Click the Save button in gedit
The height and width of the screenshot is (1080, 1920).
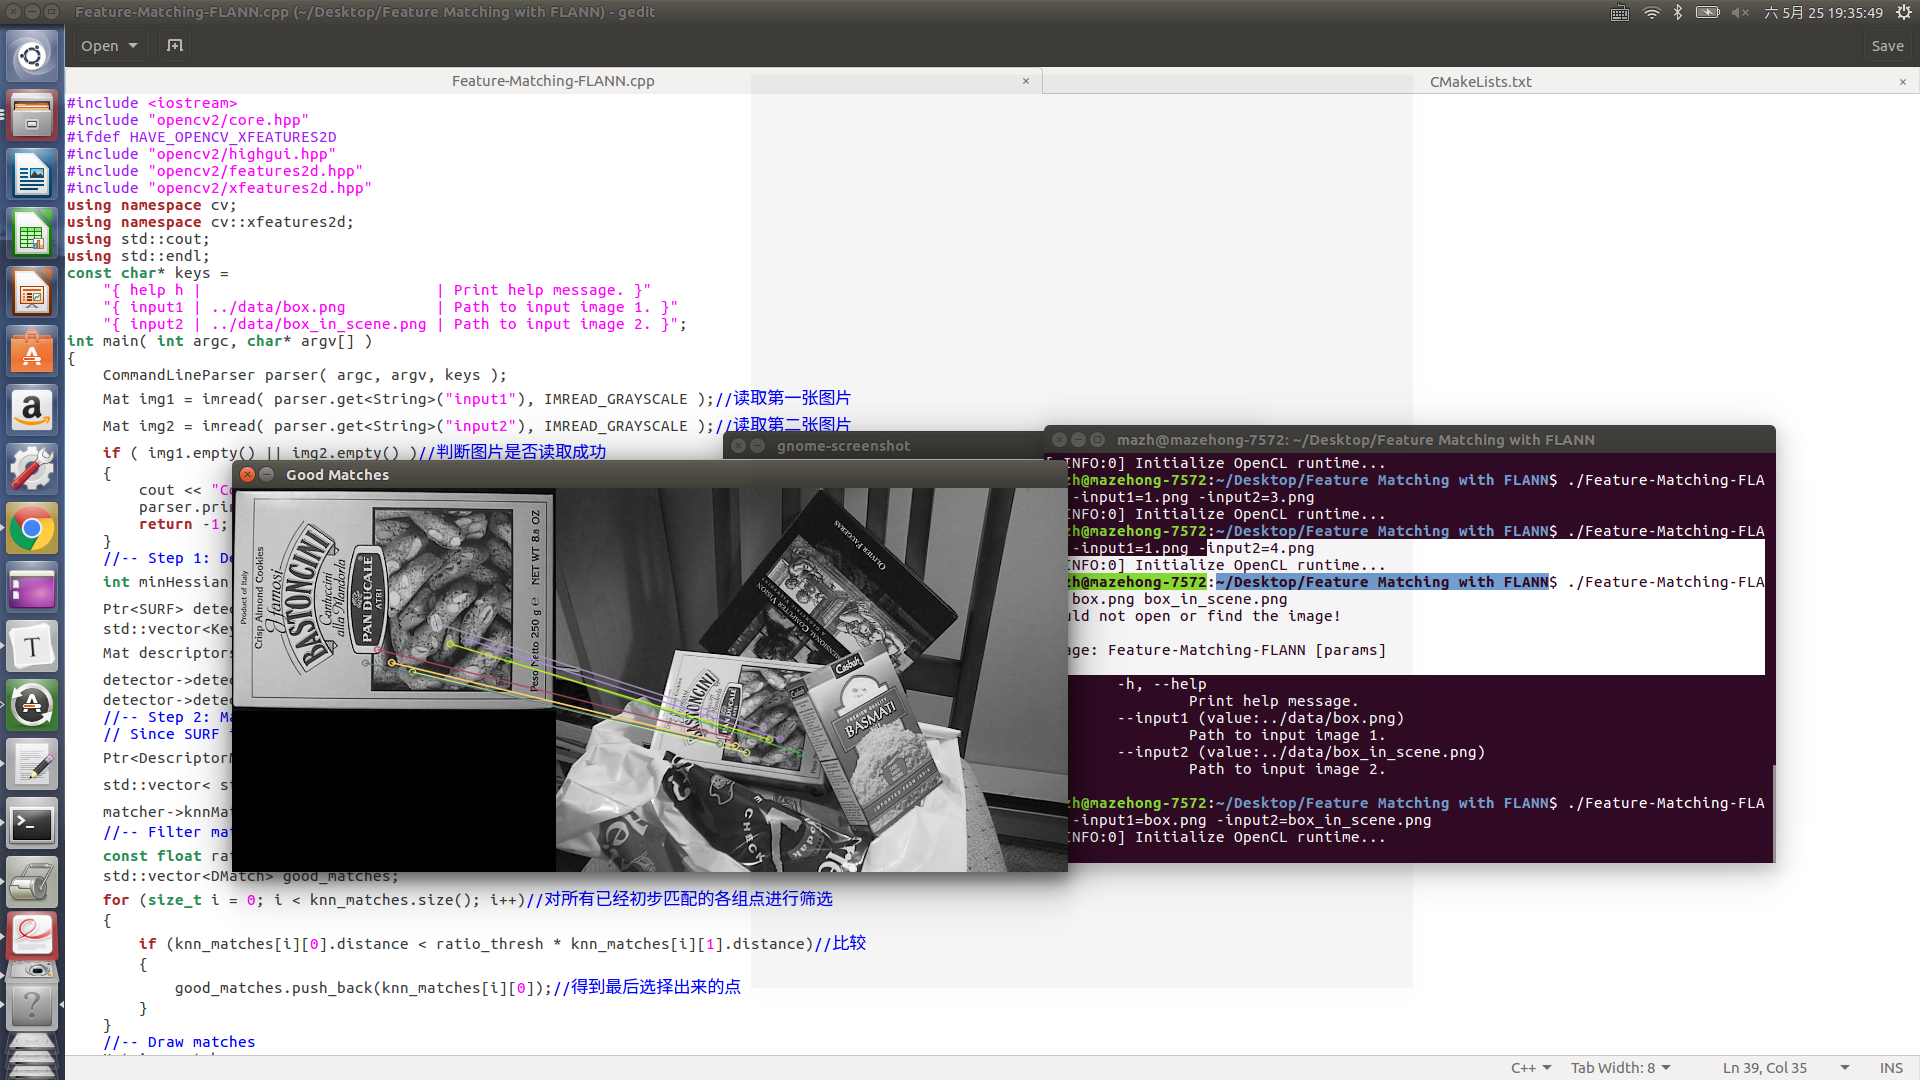click(x=1888, y=45)
